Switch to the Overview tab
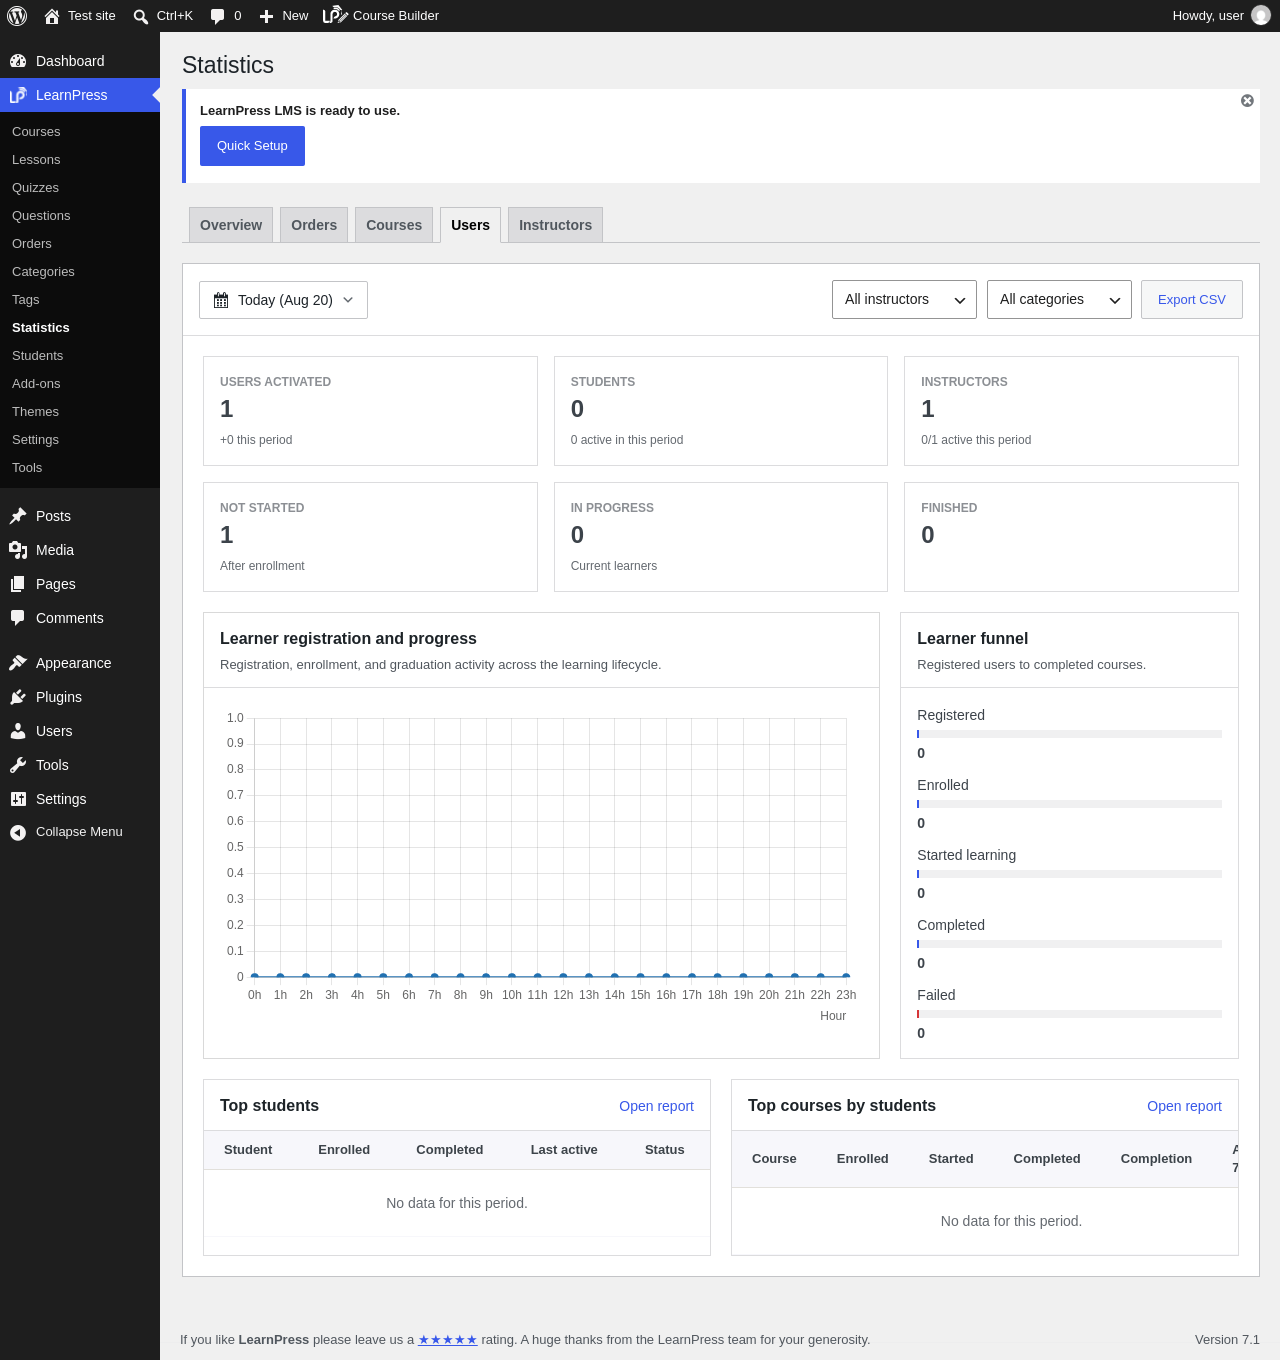1280x1360 pixels. pos(231,225)
